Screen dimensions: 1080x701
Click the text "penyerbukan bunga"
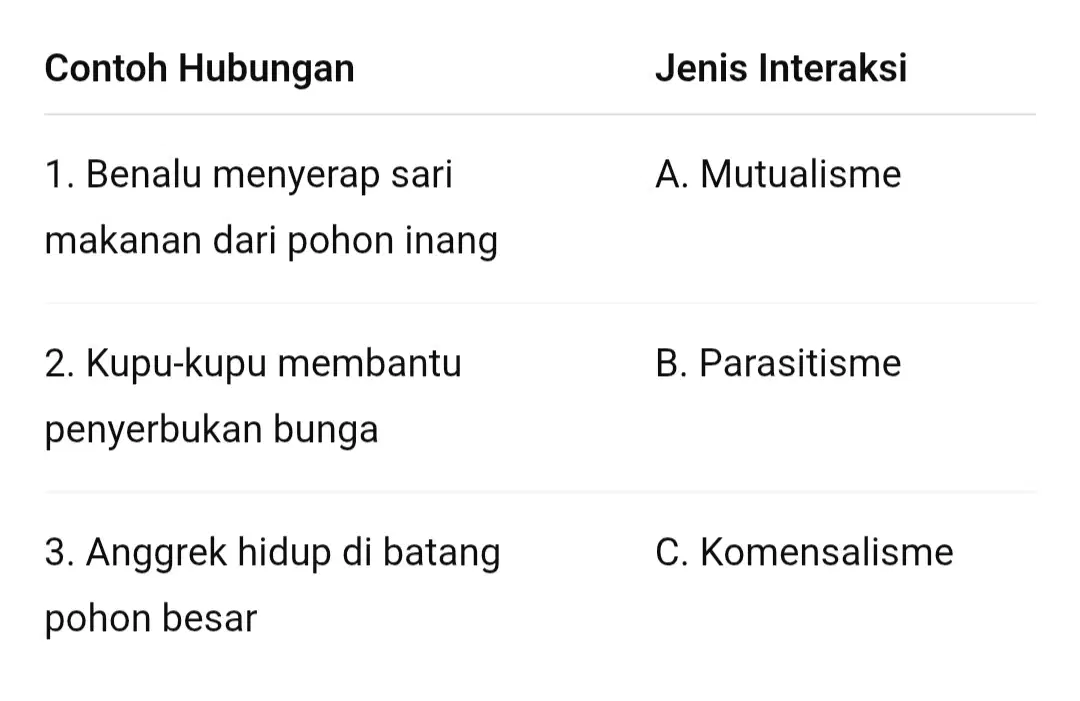point(211,431)
